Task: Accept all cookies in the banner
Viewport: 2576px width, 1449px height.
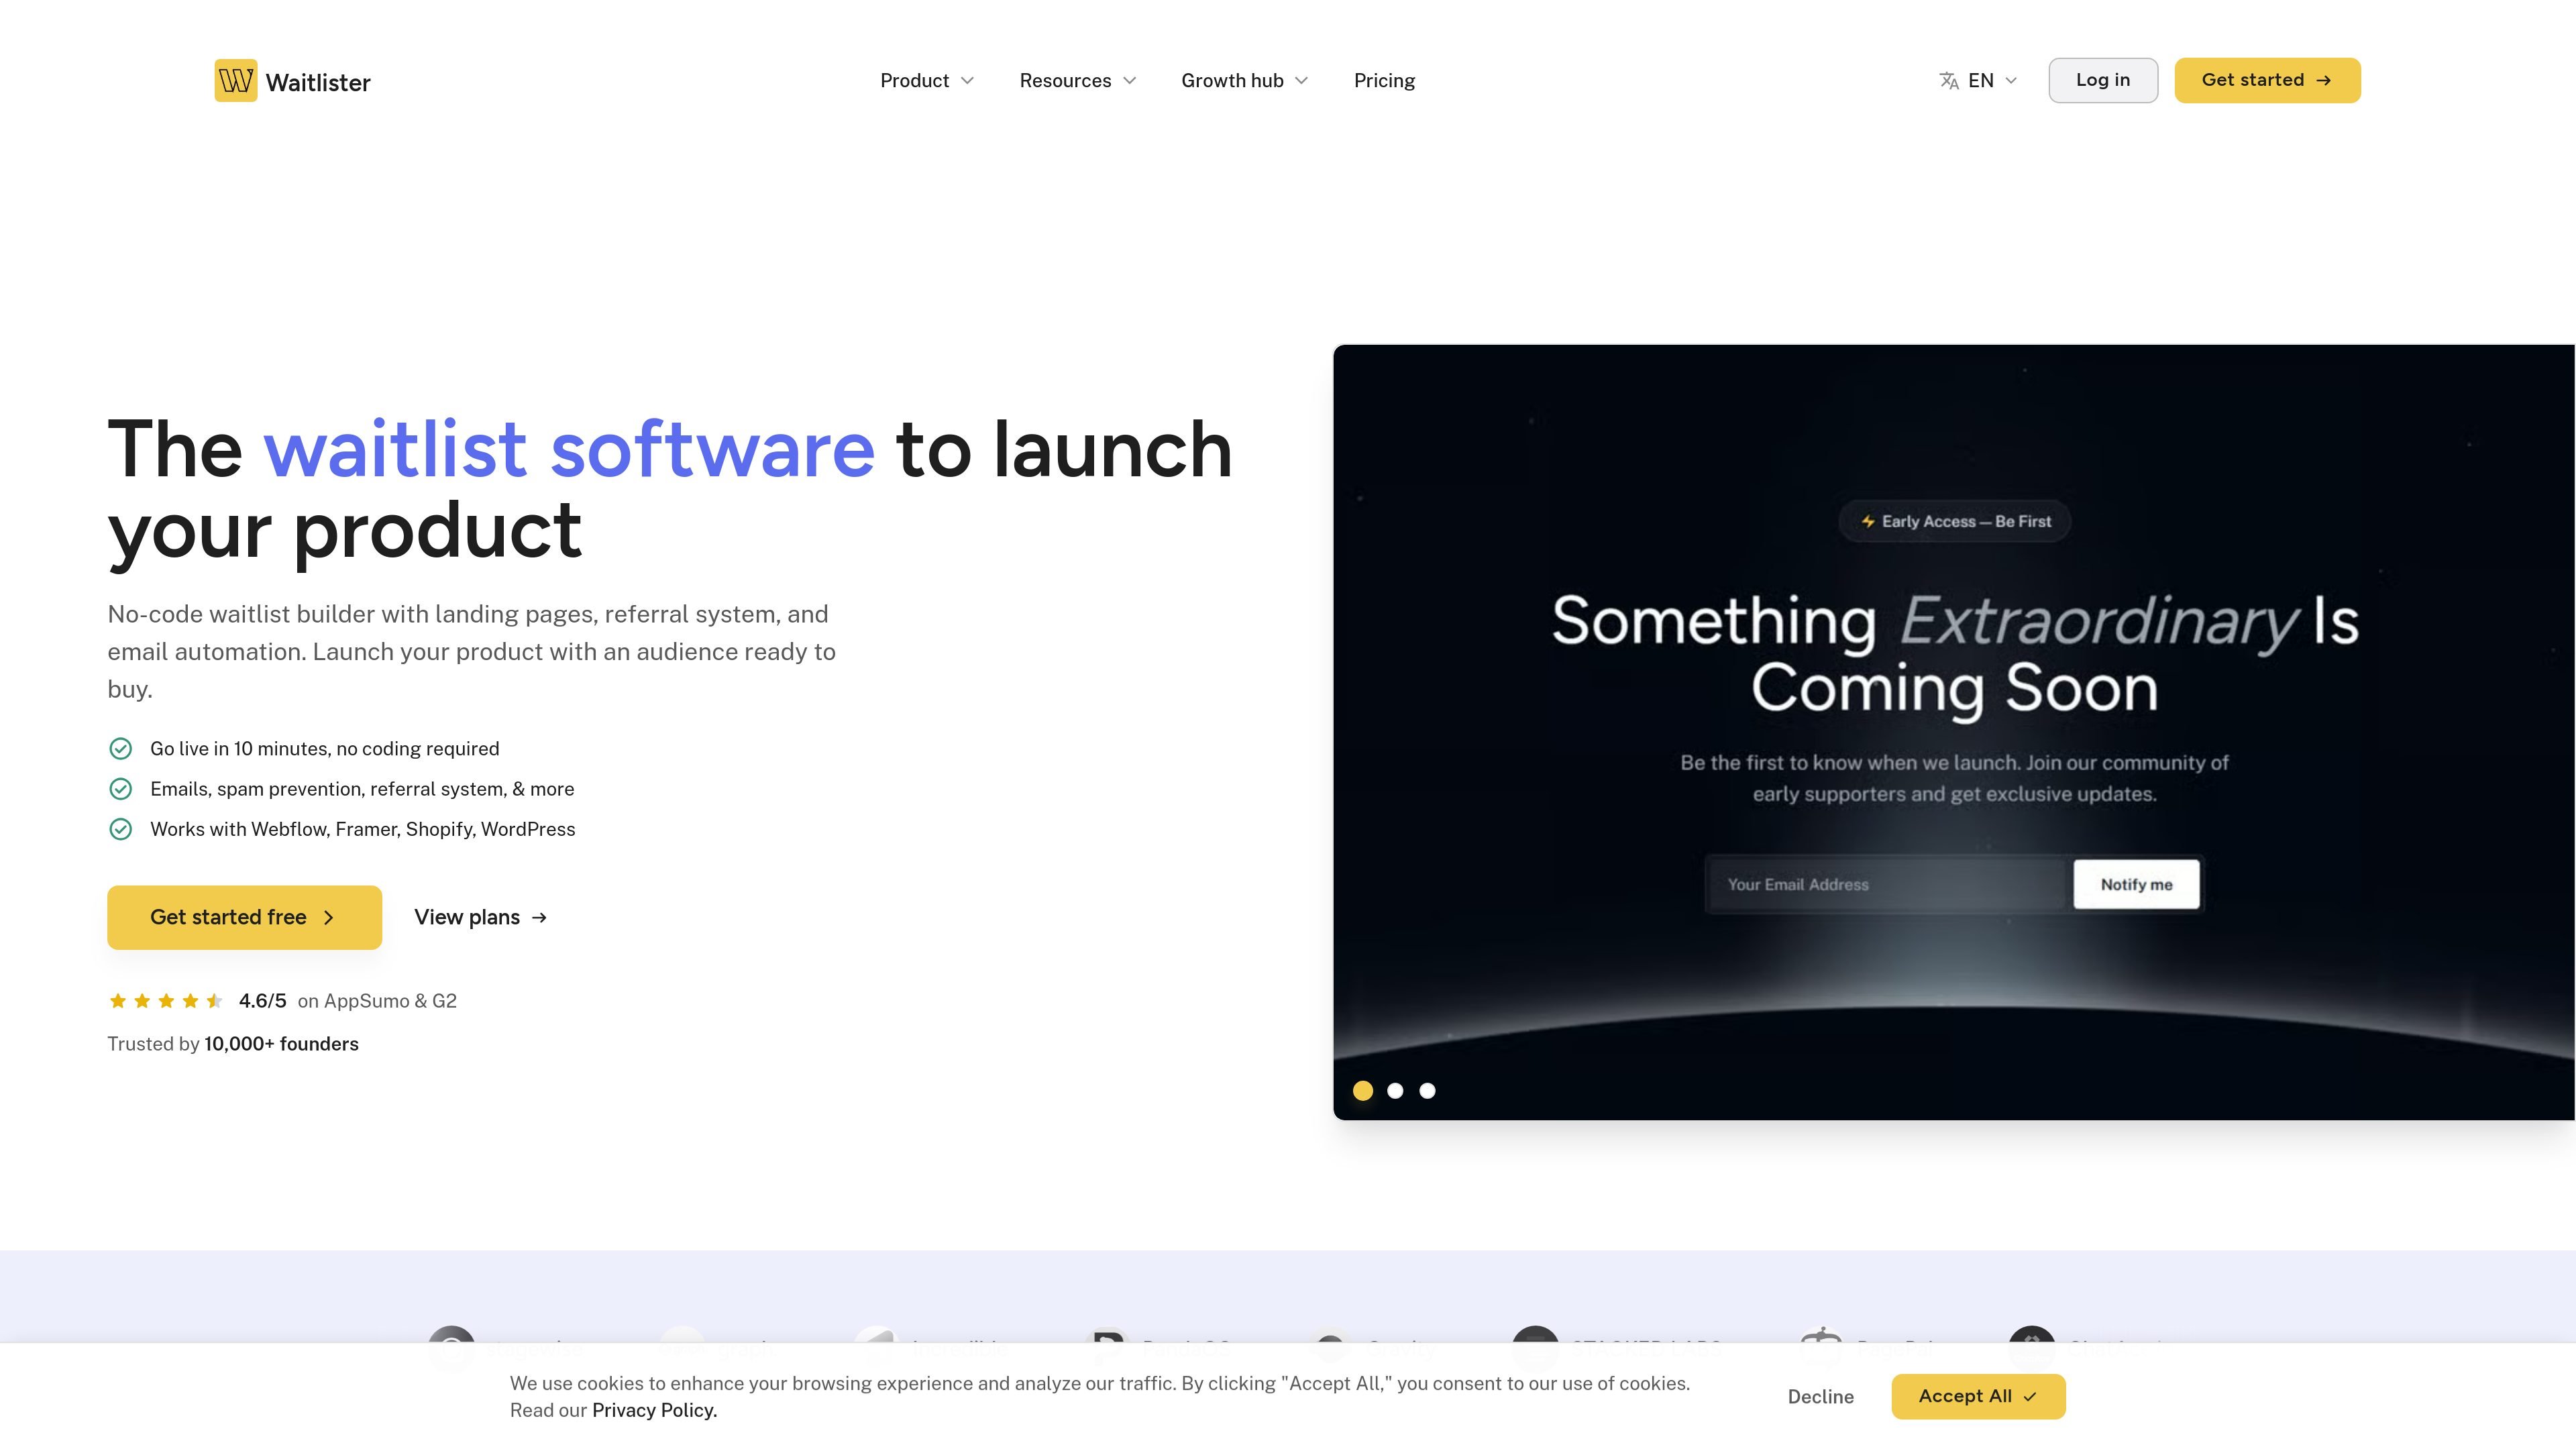Action: click(1978, 1397)
